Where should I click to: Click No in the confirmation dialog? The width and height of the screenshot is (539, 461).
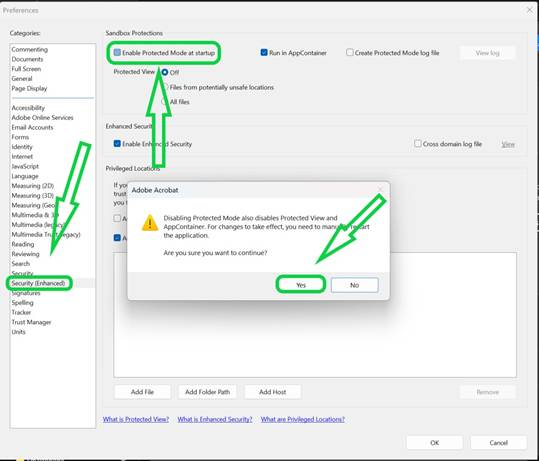point(354,285)
